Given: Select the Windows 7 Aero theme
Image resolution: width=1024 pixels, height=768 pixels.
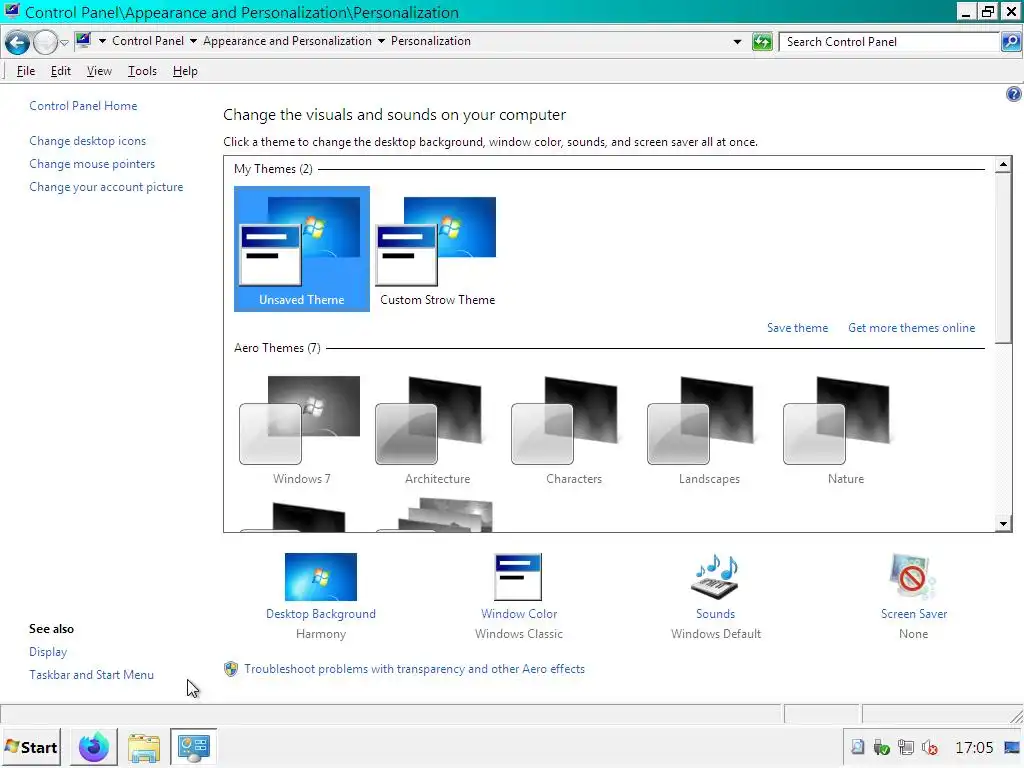Looking at the screenshot, I should [302, 429].
